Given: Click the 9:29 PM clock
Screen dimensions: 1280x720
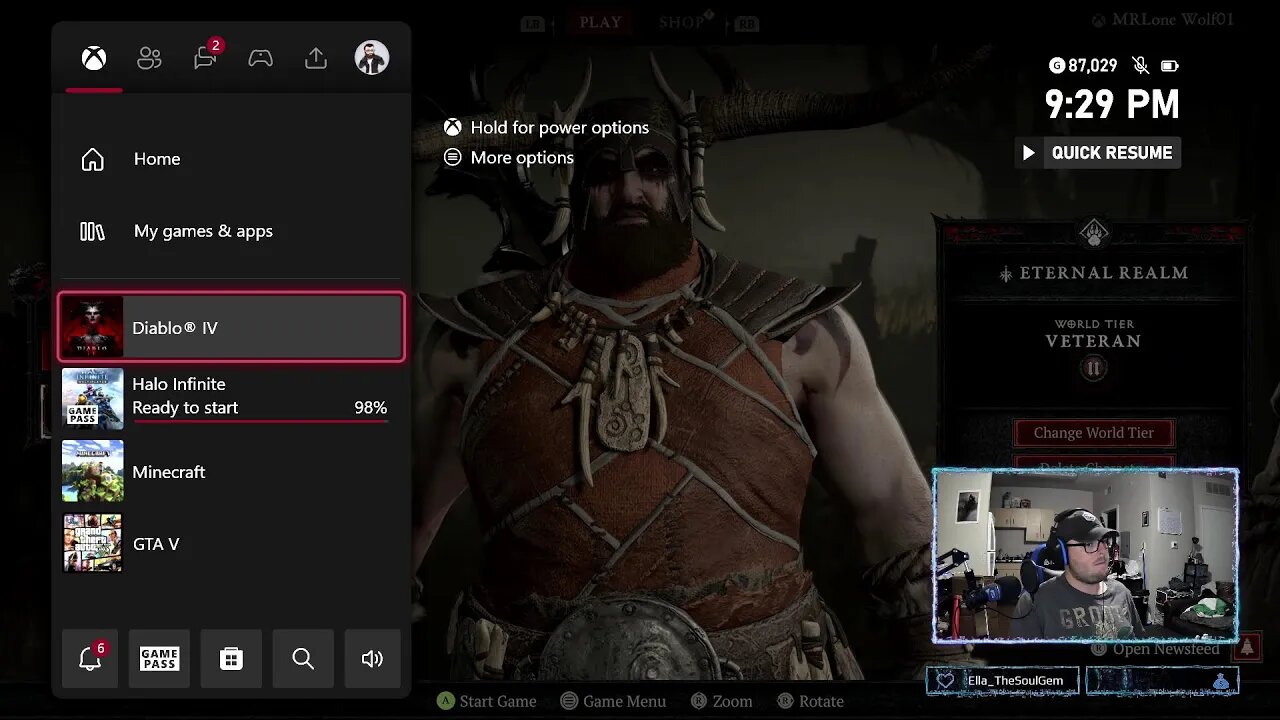Looking at the screenshot, I should pyautogui.click(x=1112, y=104).
